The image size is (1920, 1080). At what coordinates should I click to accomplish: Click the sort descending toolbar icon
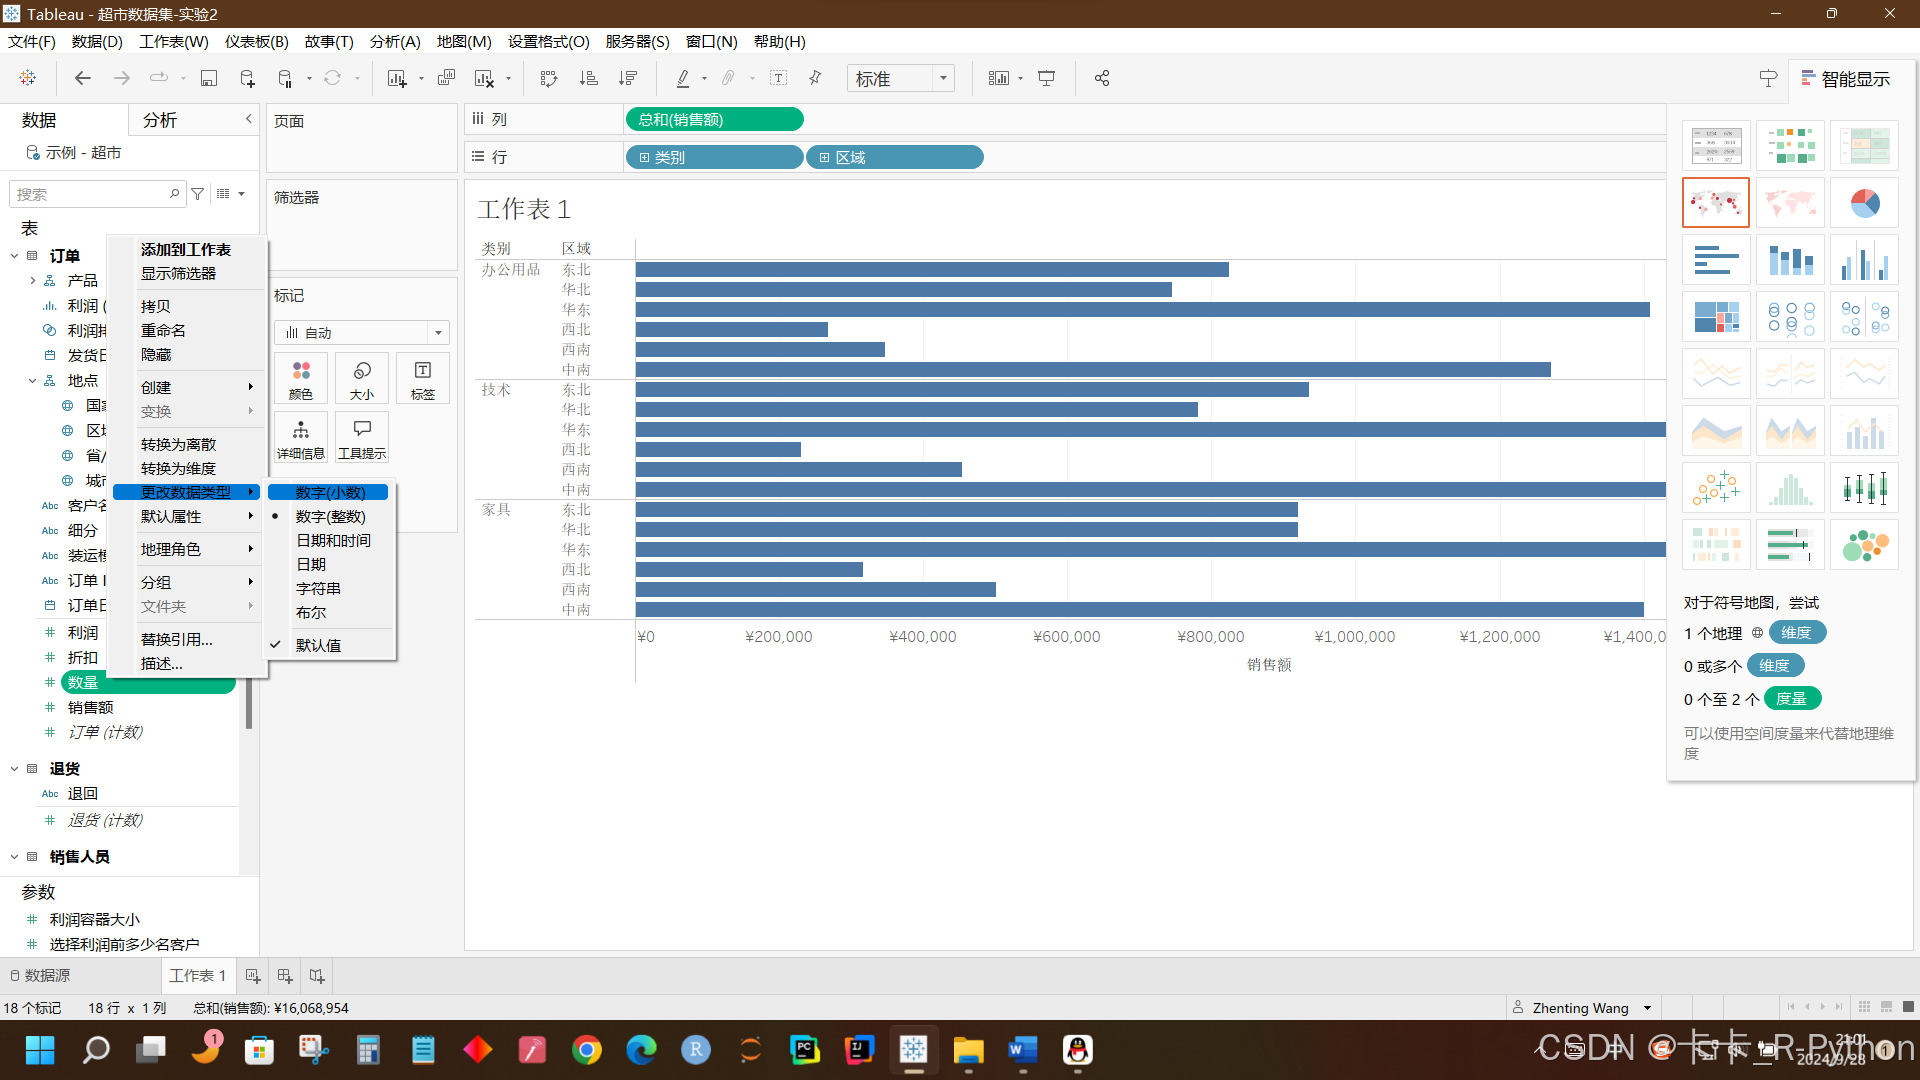(x=628, y=78)
